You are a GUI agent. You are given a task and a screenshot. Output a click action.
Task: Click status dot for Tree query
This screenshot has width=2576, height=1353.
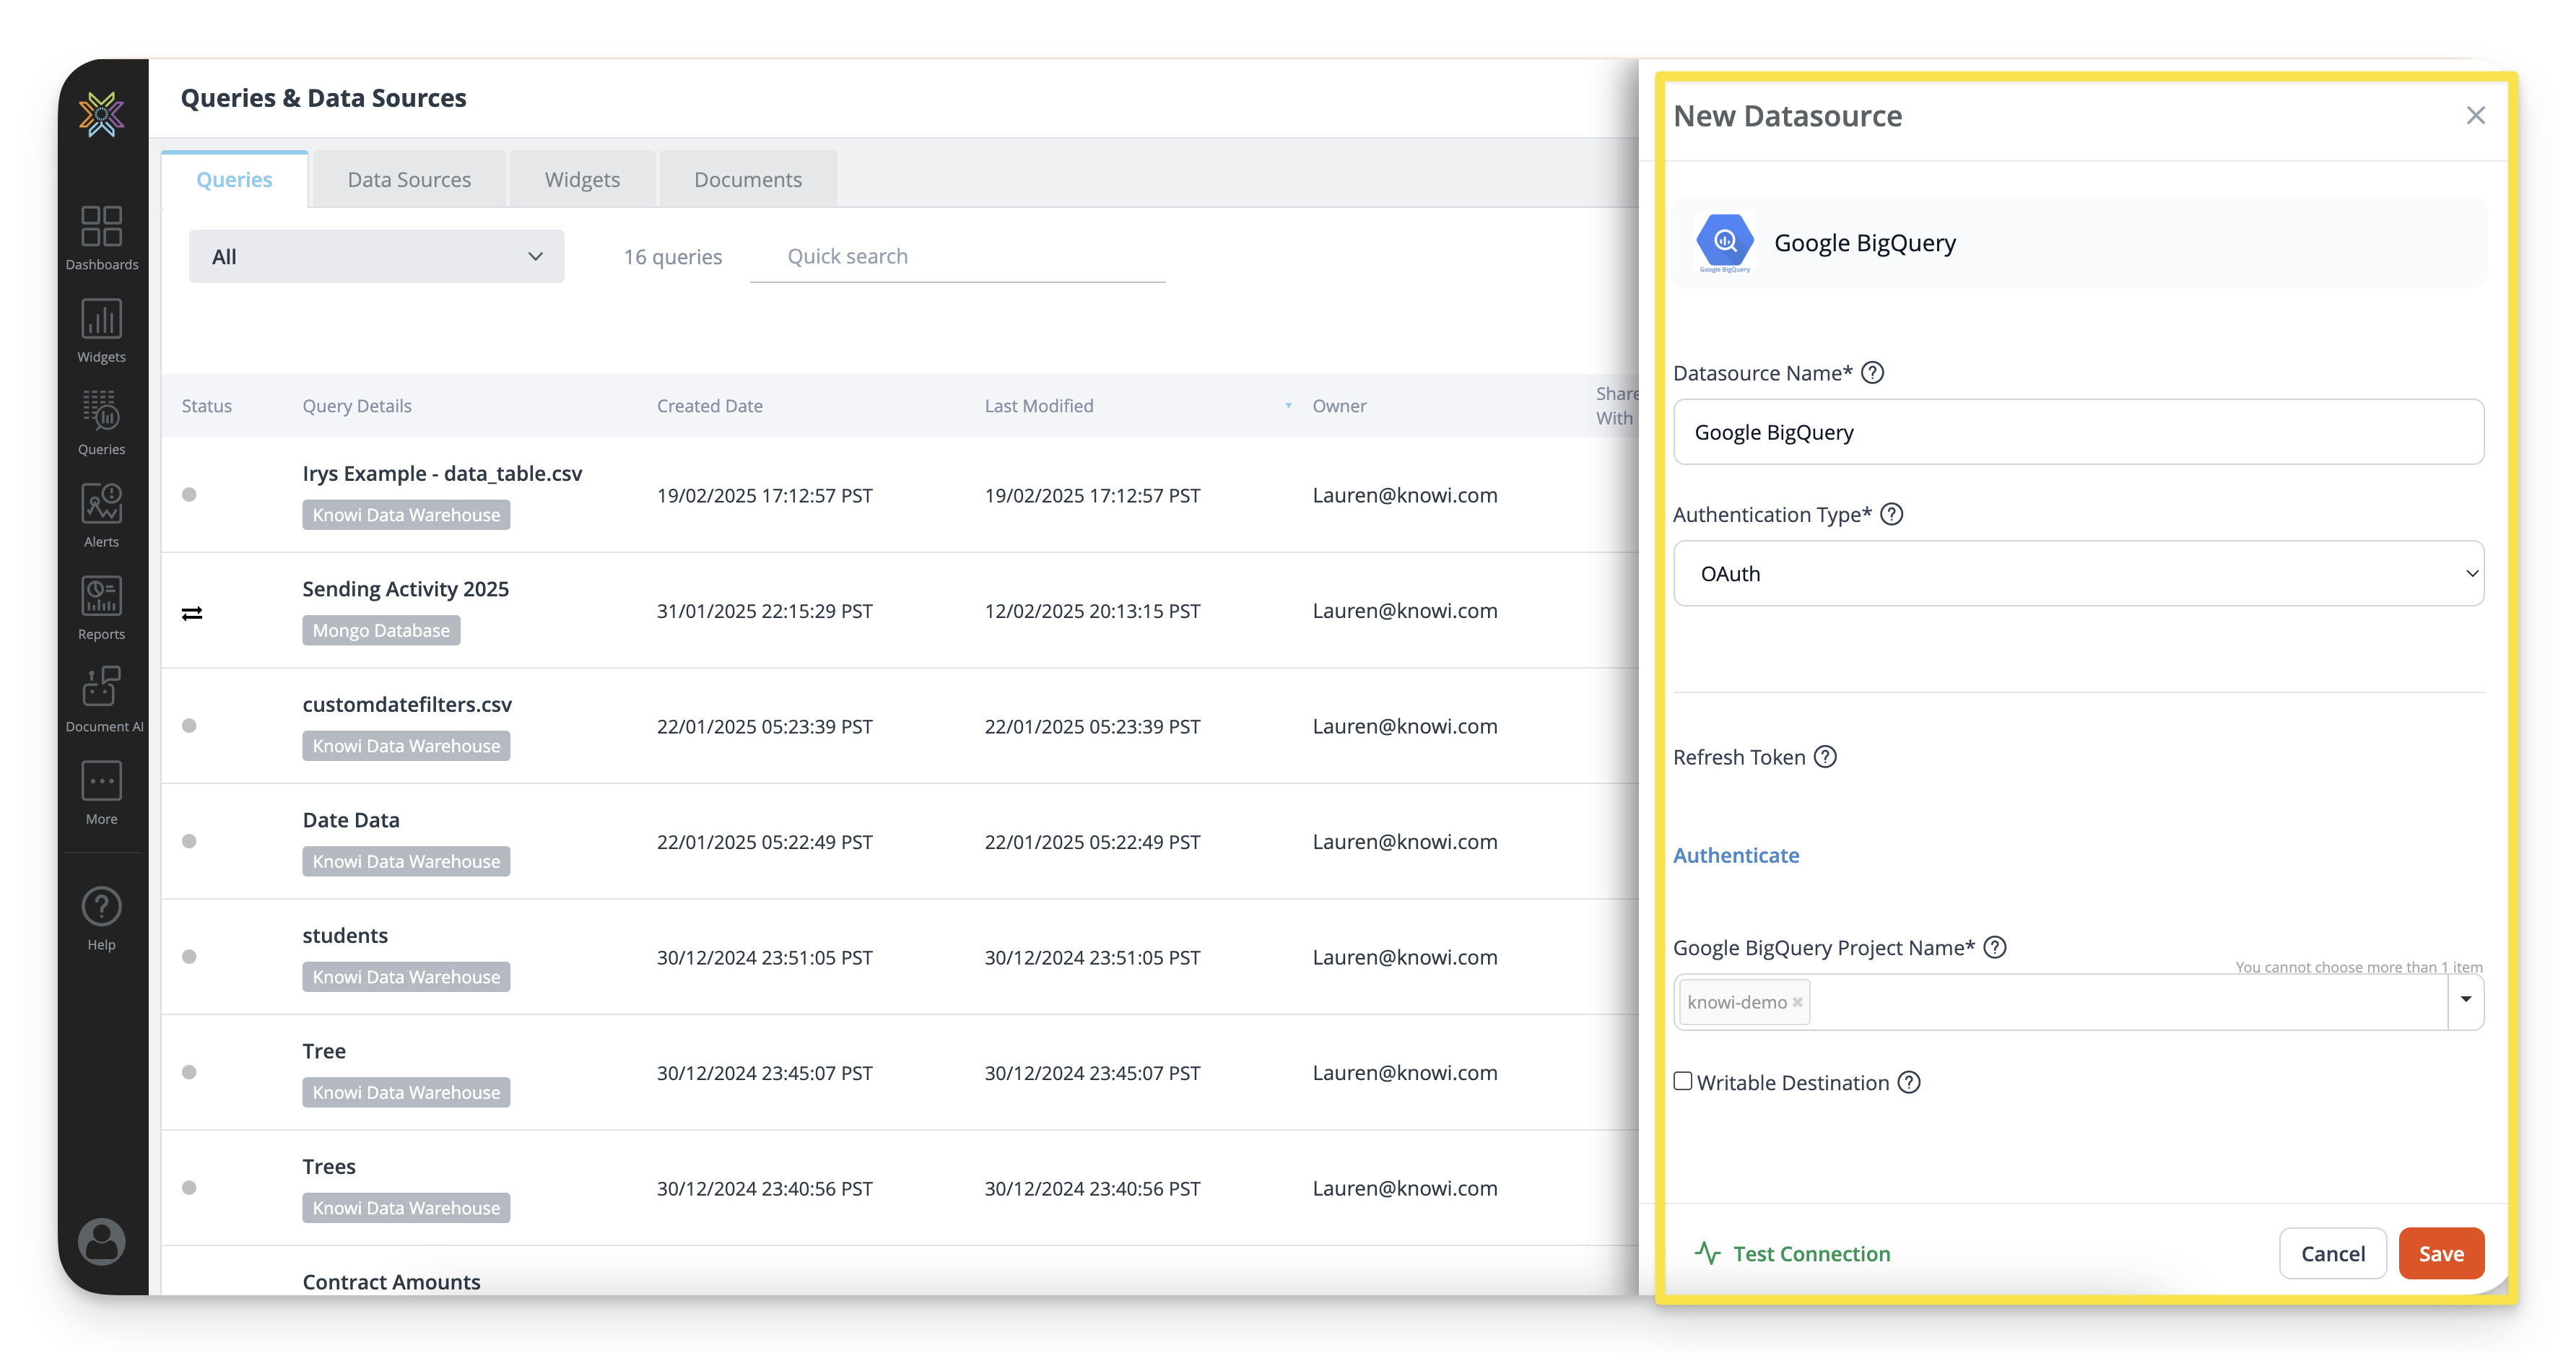coord(189,1072)
